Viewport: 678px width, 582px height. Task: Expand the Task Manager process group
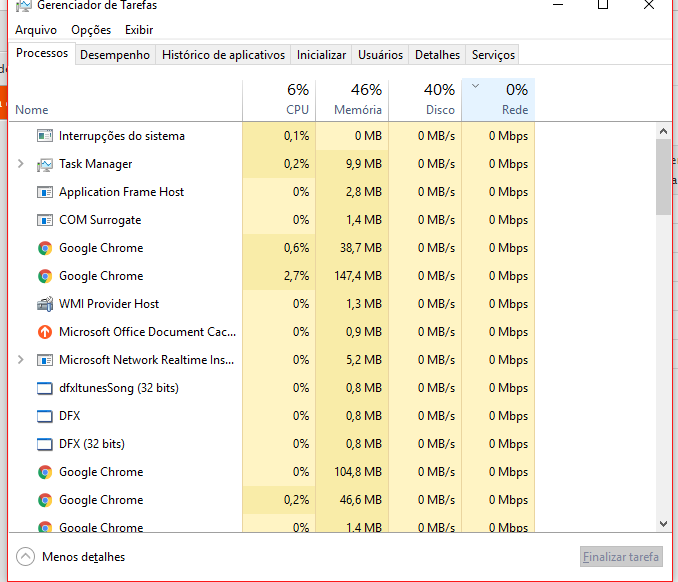point(20,164)
